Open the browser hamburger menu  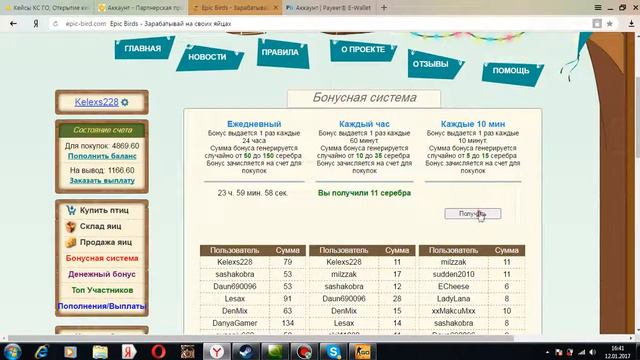(x=598, y=7)
